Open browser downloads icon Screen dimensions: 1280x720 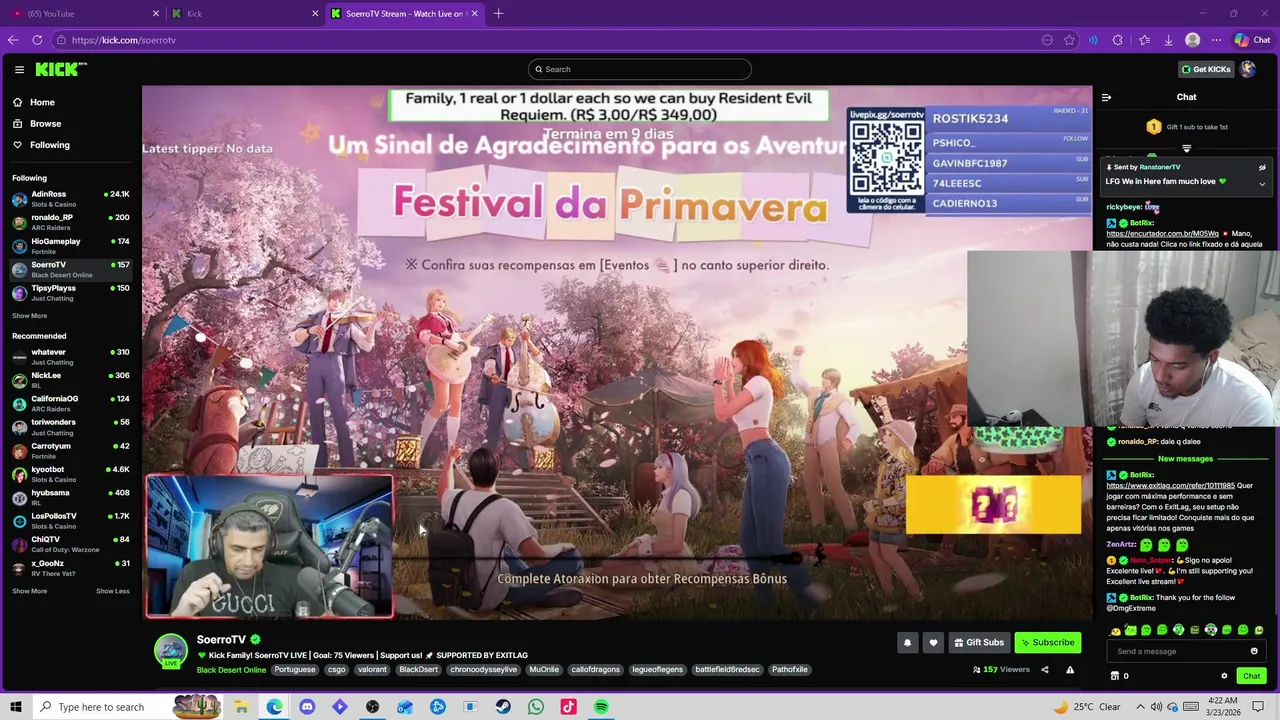click(1168, 40)
